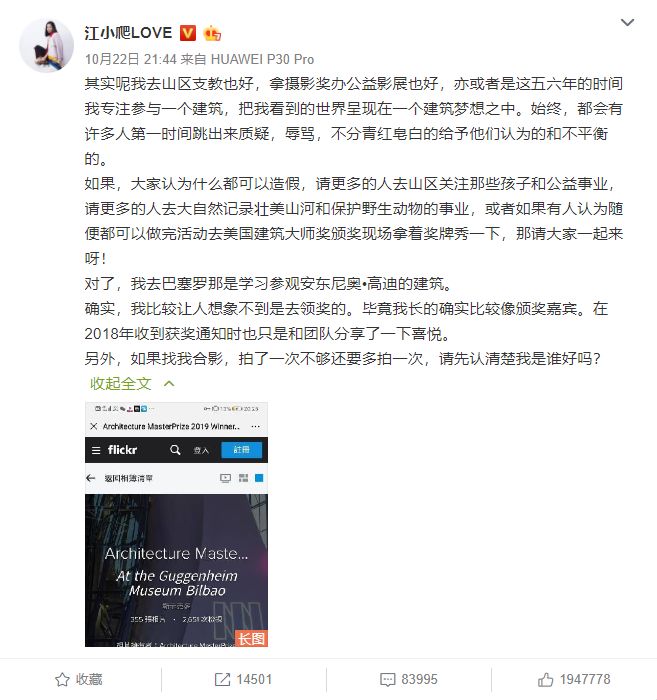Click the HUAWEI P30 Pro source link
657x700 pixels.
[x=262, y=59]
